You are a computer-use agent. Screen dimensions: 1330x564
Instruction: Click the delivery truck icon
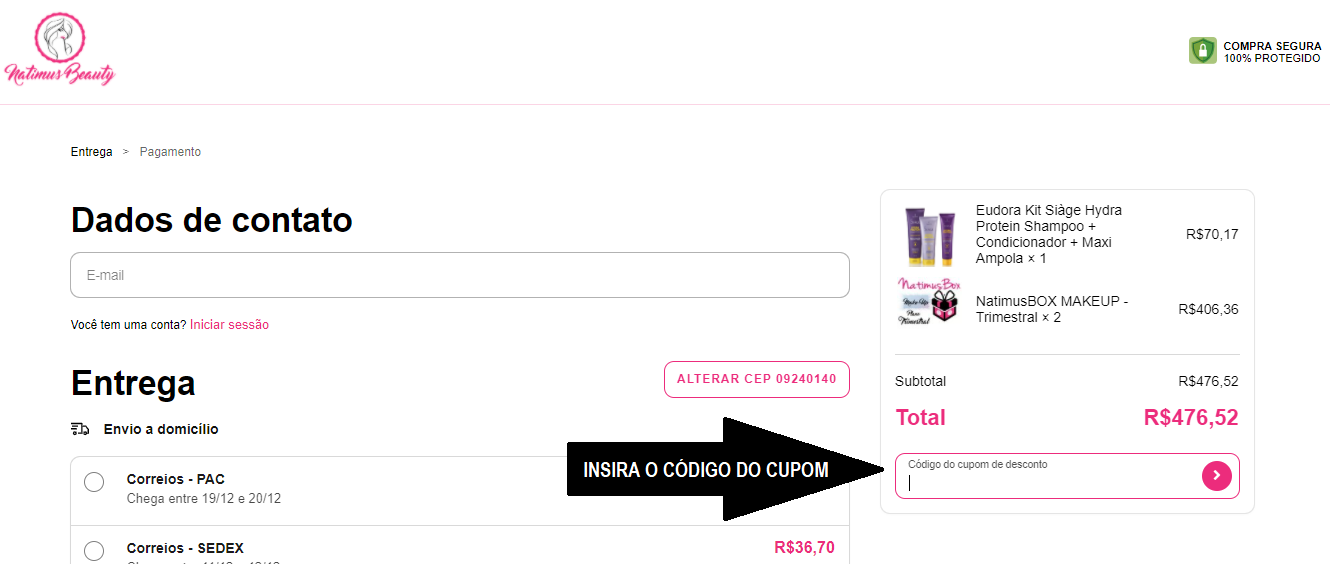[x=80, y=429]
